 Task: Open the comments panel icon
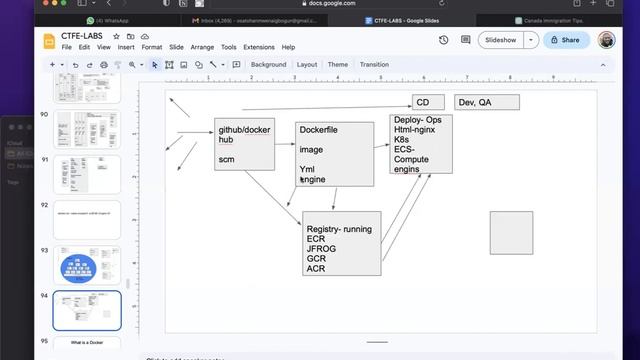pos(465,40)
